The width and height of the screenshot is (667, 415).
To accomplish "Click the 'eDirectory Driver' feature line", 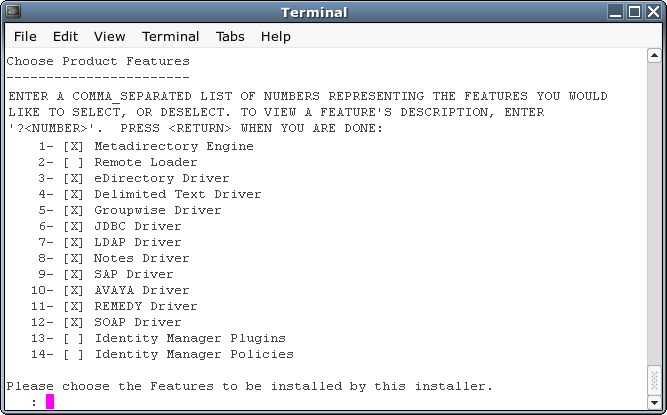I will (x=134, y=178).
